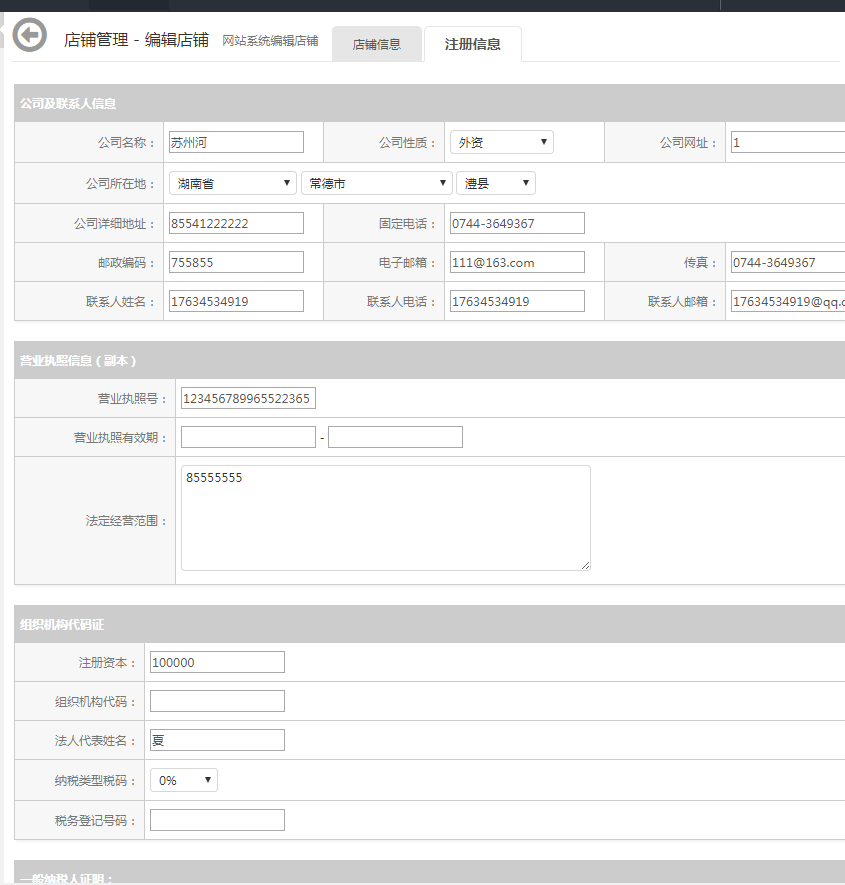Select the 电子邮箱 input field

tap(517, 262)
